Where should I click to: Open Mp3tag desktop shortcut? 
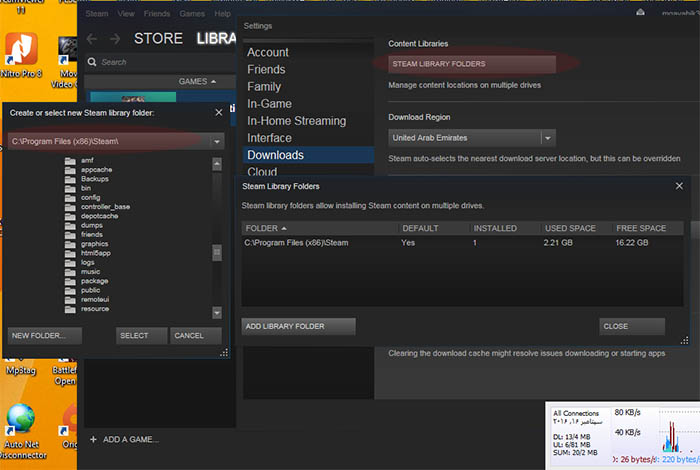[21, 368]
